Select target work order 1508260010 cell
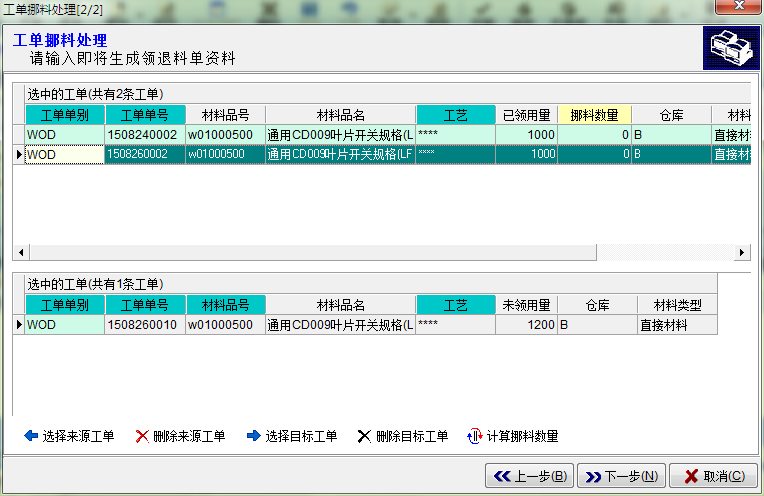Viewport: 764px width, 496px height. tap(145, 324)
